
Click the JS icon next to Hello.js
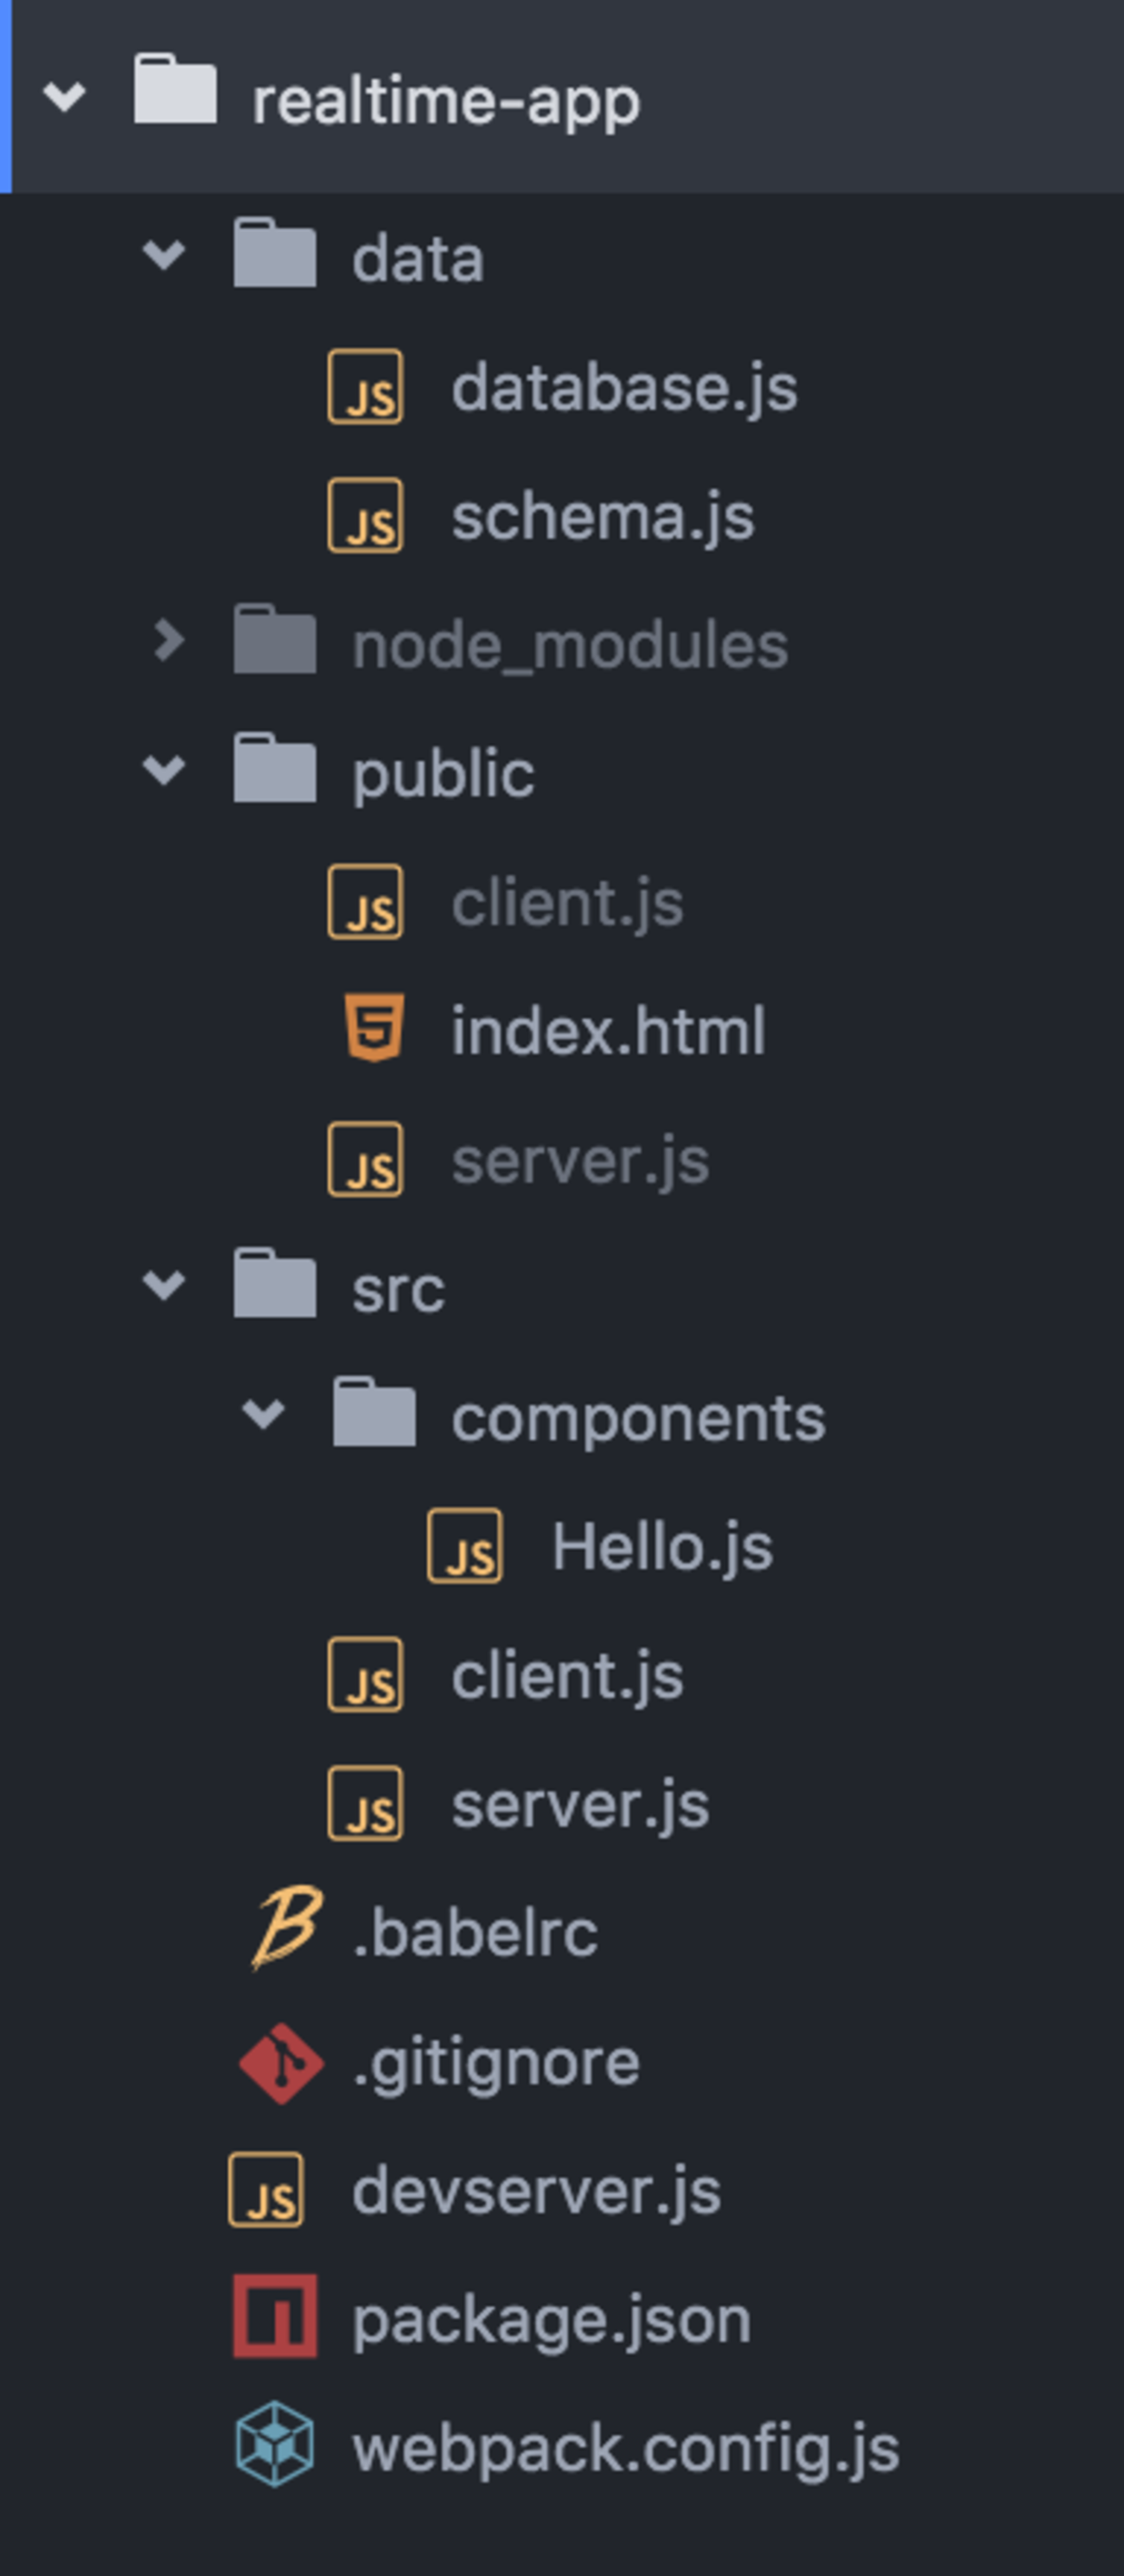point(465,1545)
